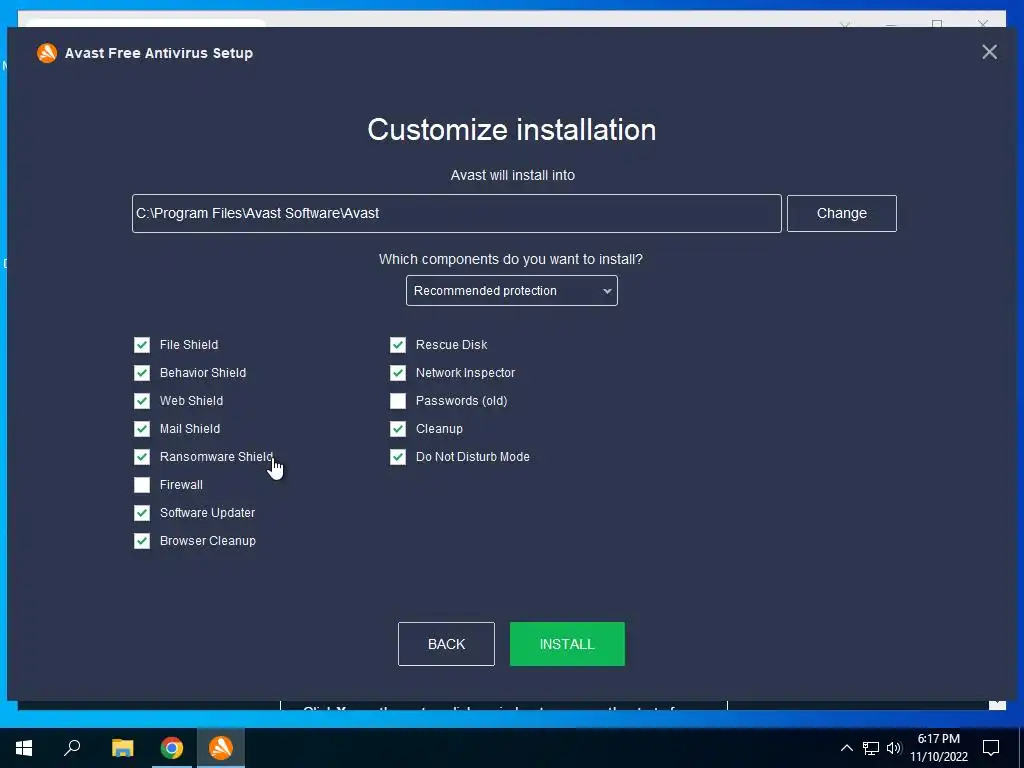Click the 'File Shield' label text

(189, 345)
